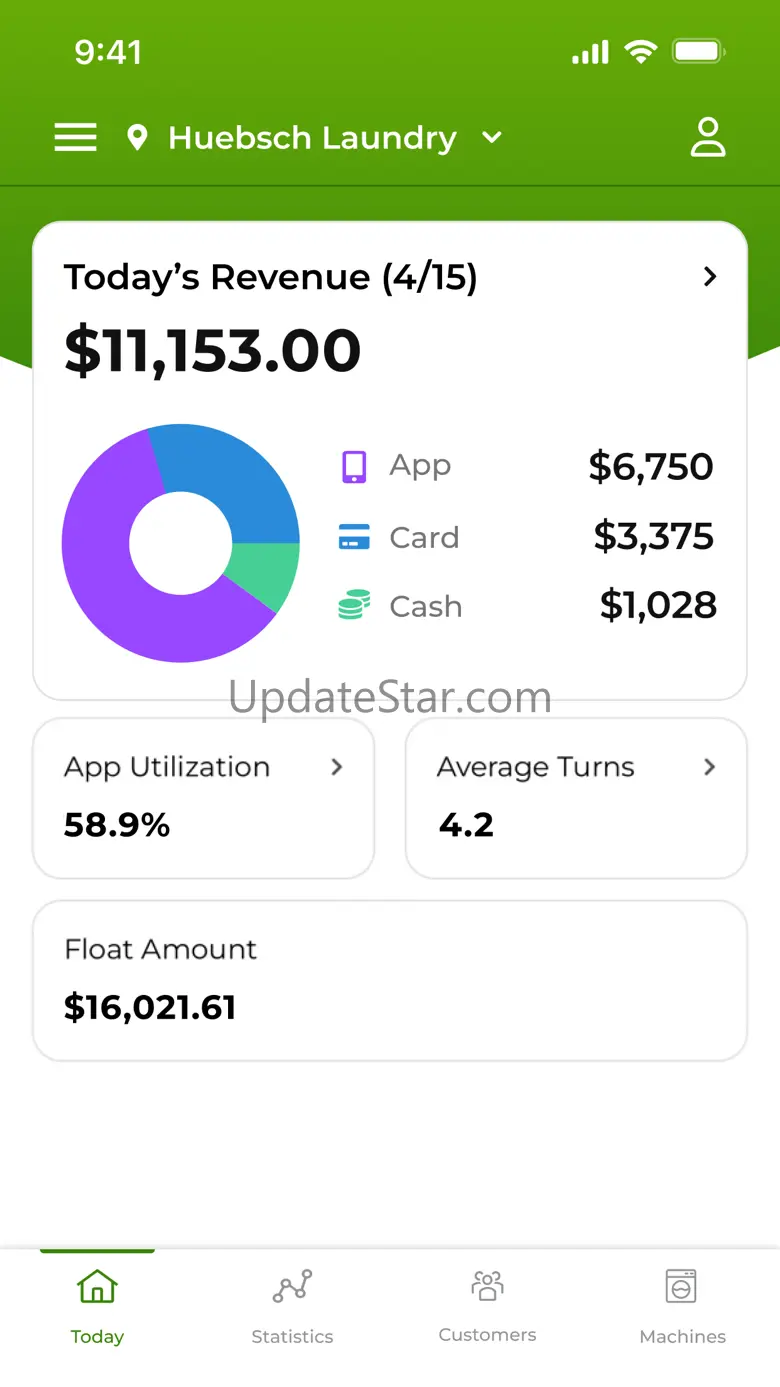
Task: Tap the Statistics graph icon
Action: [292, 1286]
